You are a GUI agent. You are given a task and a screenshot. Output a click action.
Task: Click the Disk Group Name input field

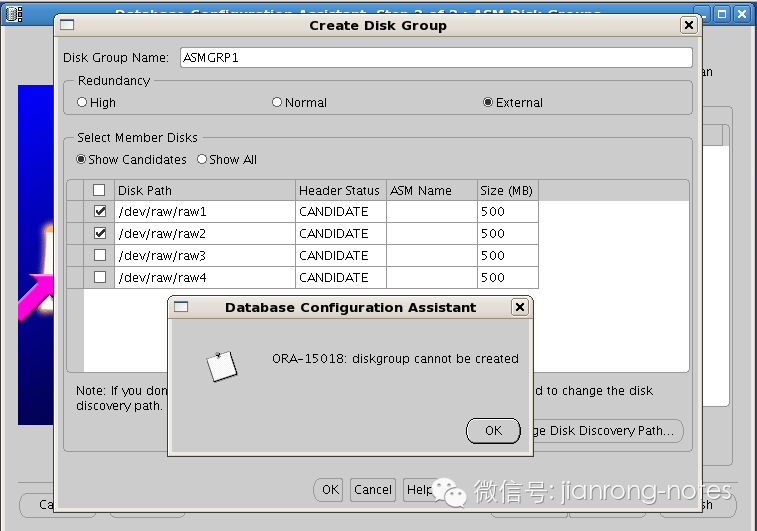(436, 57)
